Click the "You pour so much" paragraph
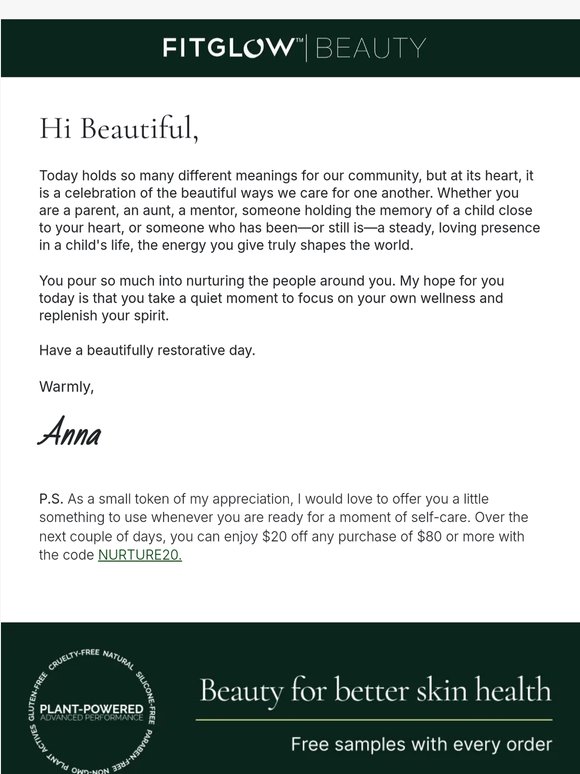Image resolution: width=580 pixels, height=774 pixels. [x=271, y=298]
